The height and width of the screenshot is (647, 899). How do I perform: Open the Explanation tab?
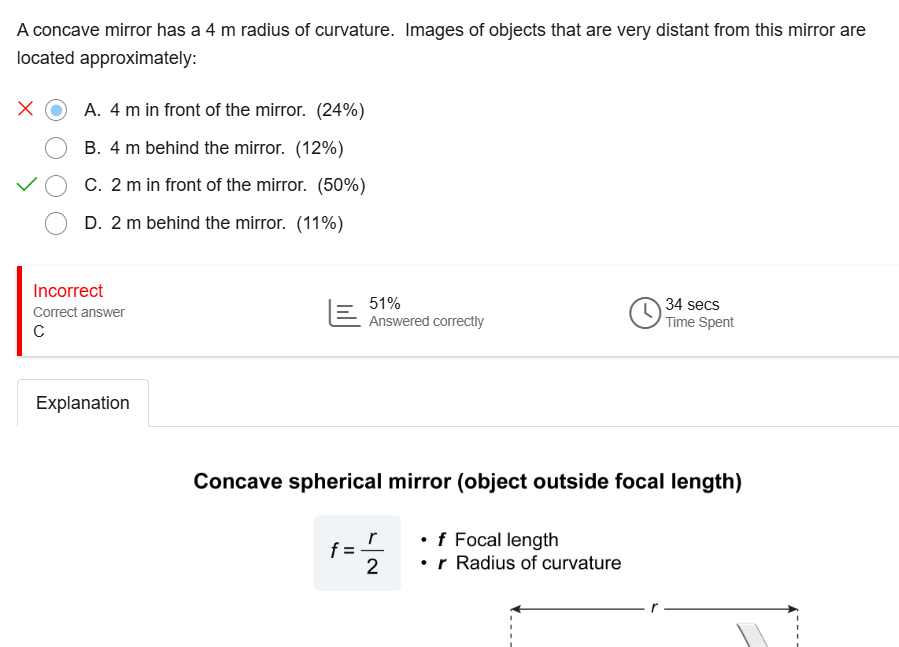point(83,403)
